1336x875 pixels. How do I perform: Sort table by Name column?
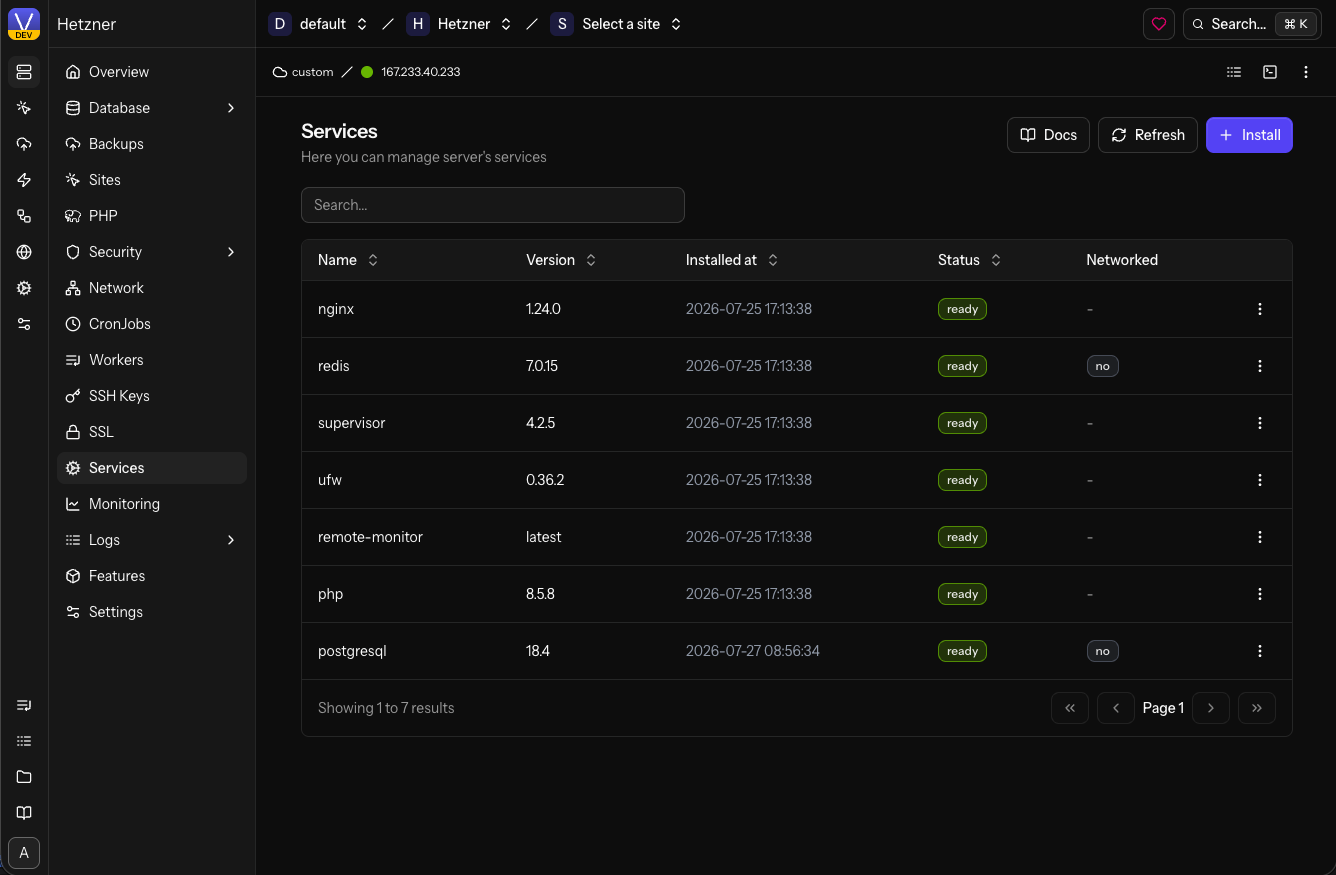tap(348, 260)
